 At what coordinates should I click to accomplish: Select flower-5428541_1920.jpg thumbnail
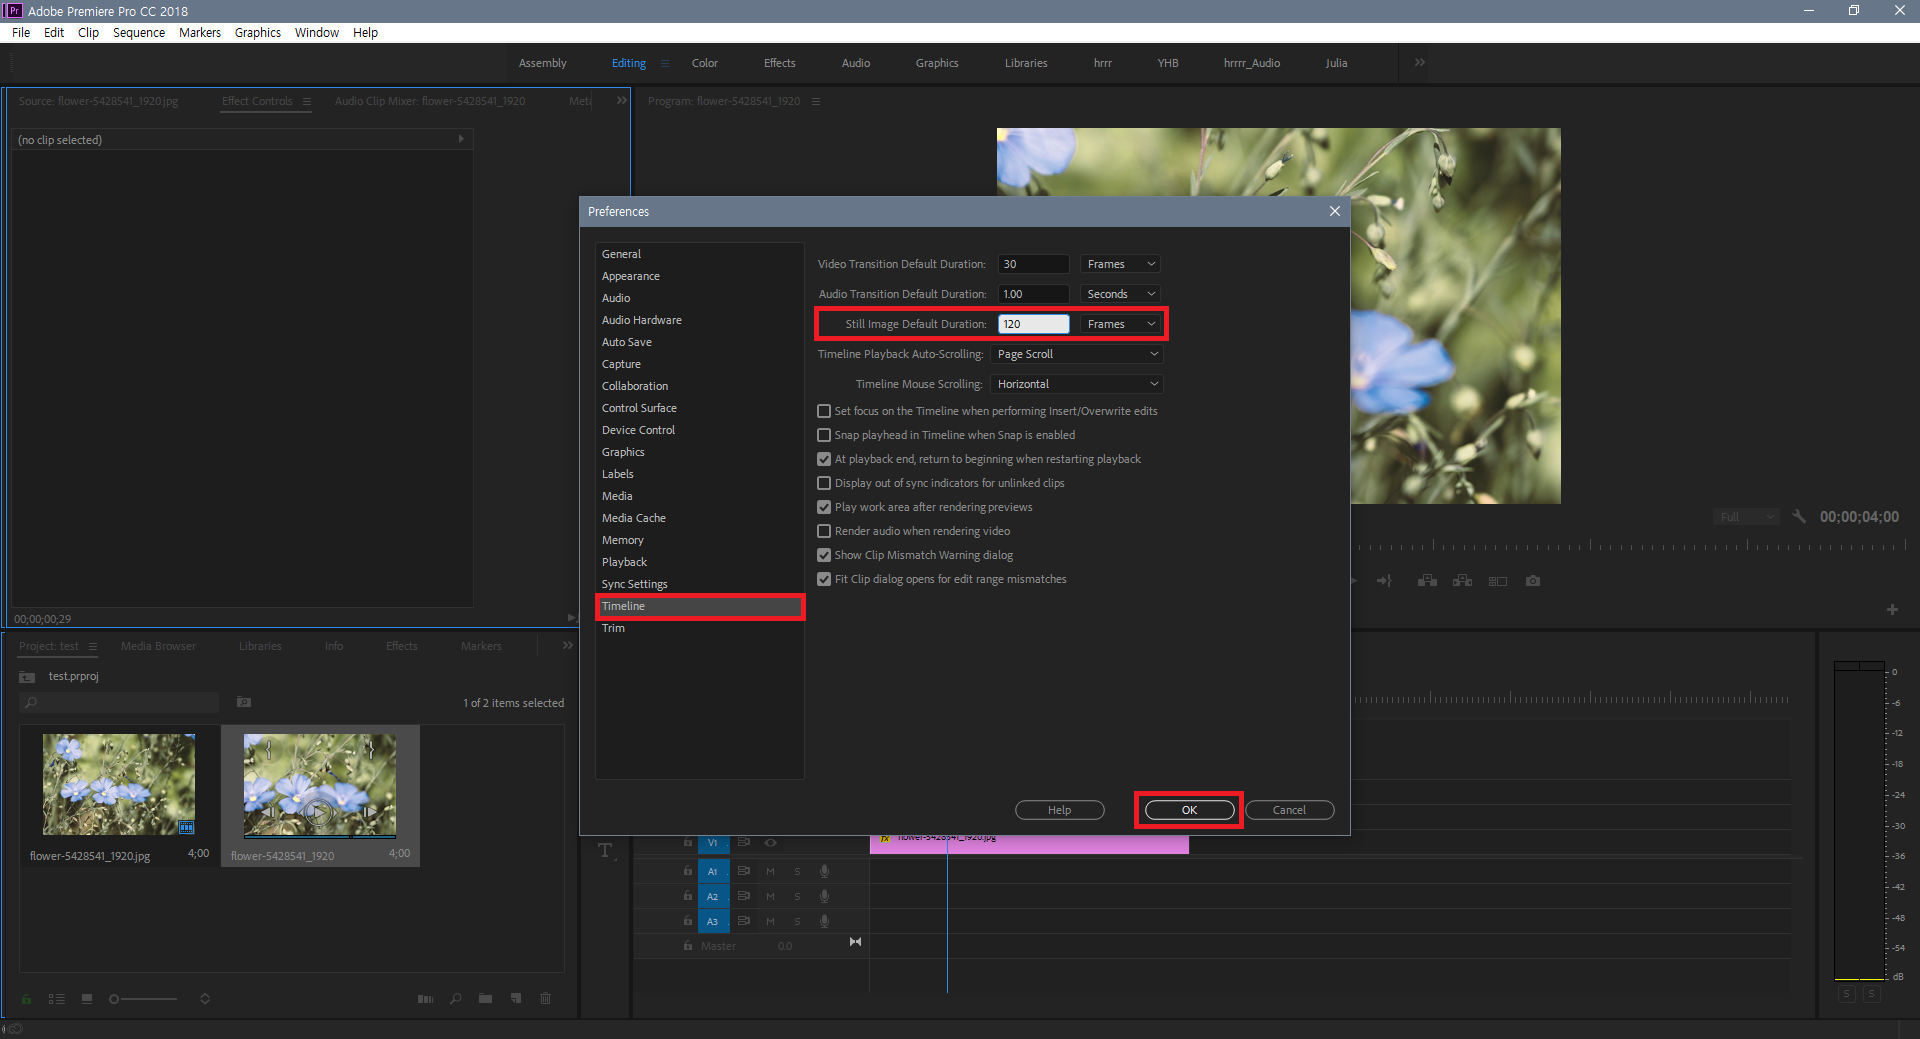(x=119, y=785)
